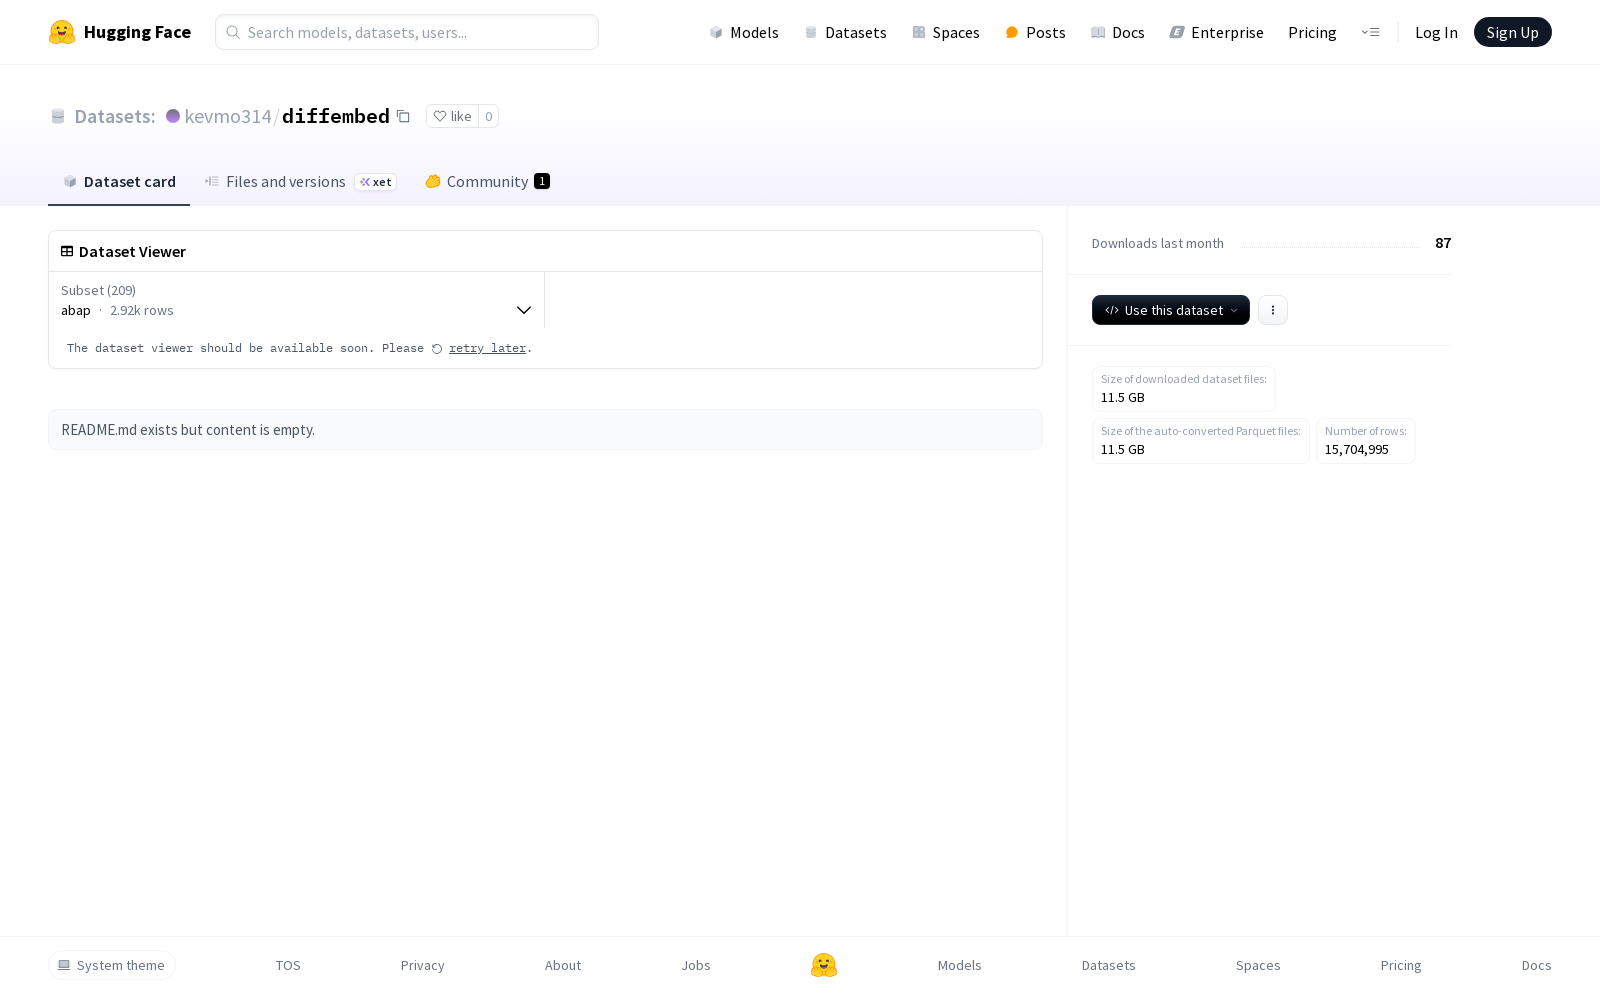Open the System theme selector
The image size is (1600, 1000).
point(112,965)
